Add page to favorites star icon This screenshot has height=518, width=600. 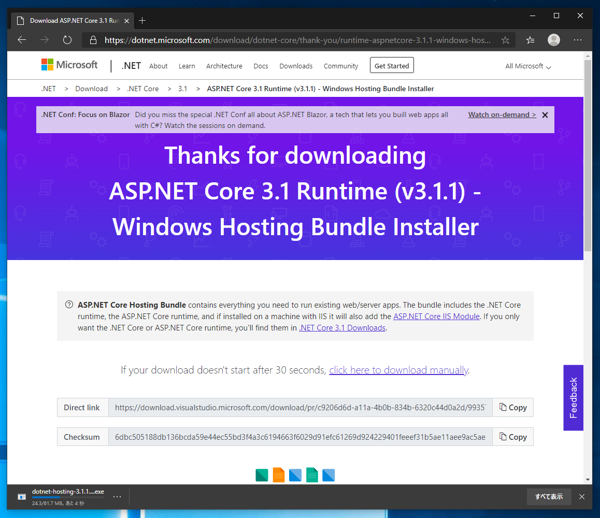pos(505,40)
